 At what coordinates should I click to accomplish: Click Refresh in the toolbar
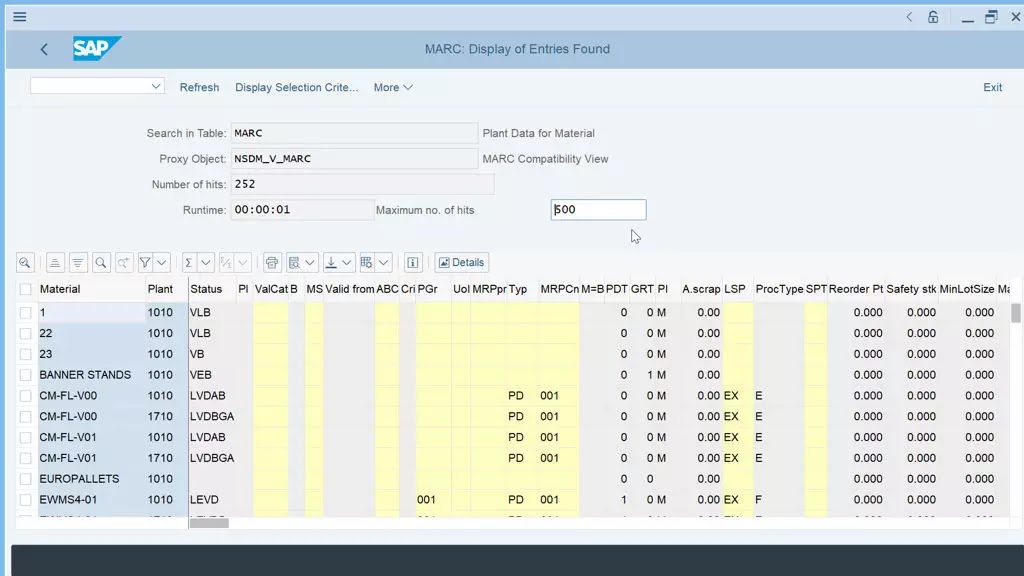point(199,87)
